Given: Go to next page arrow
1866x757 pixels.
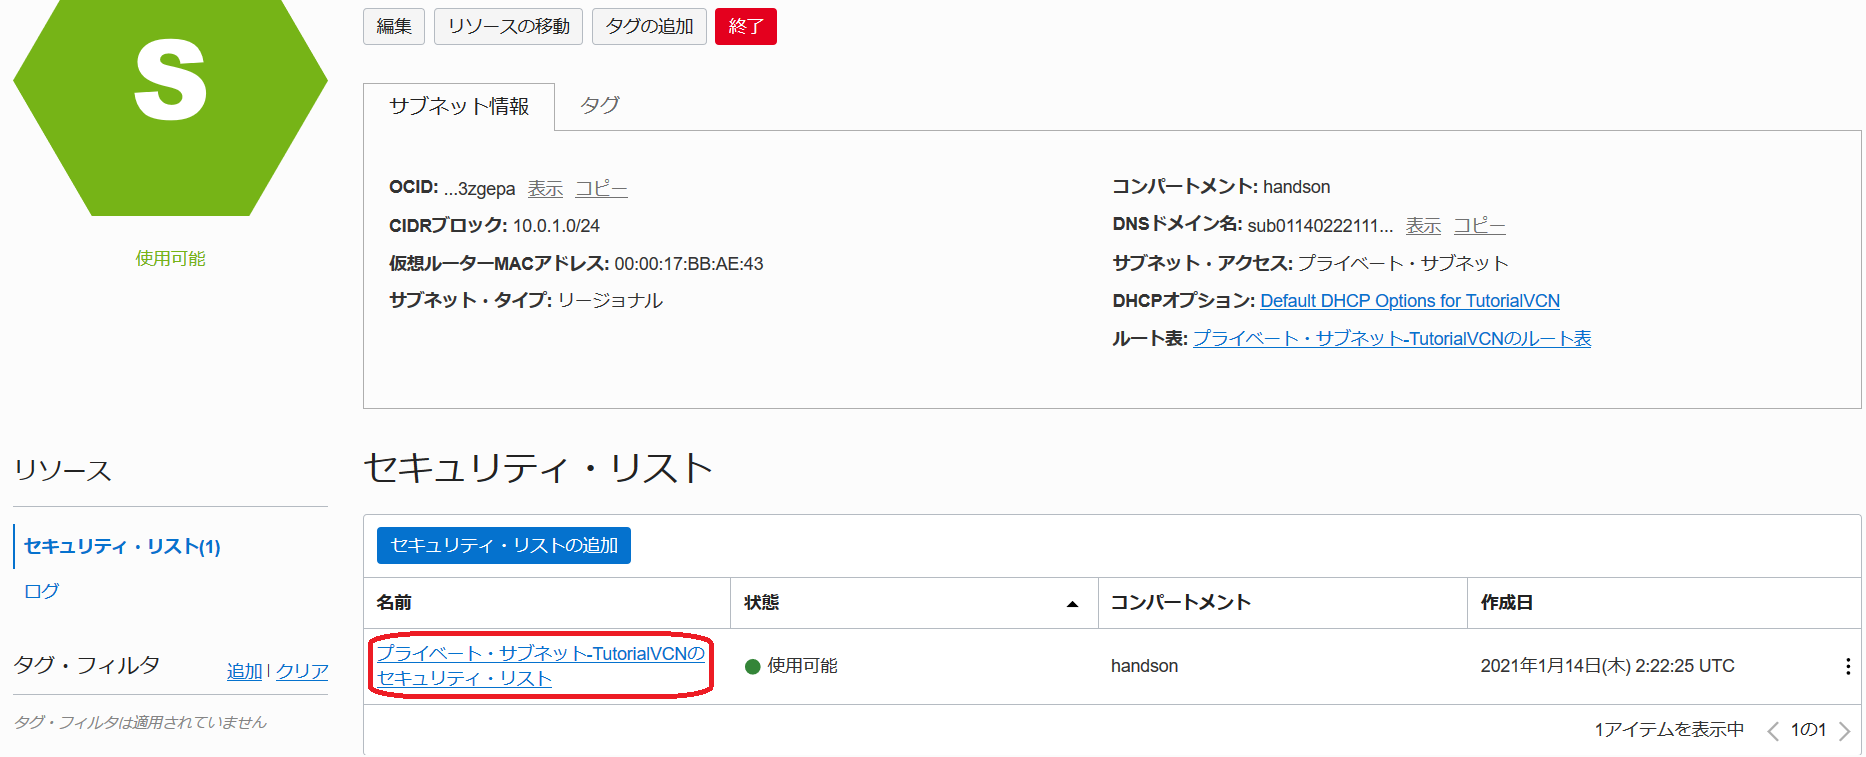Looking at the screenshot, I should pos(1844,731).
